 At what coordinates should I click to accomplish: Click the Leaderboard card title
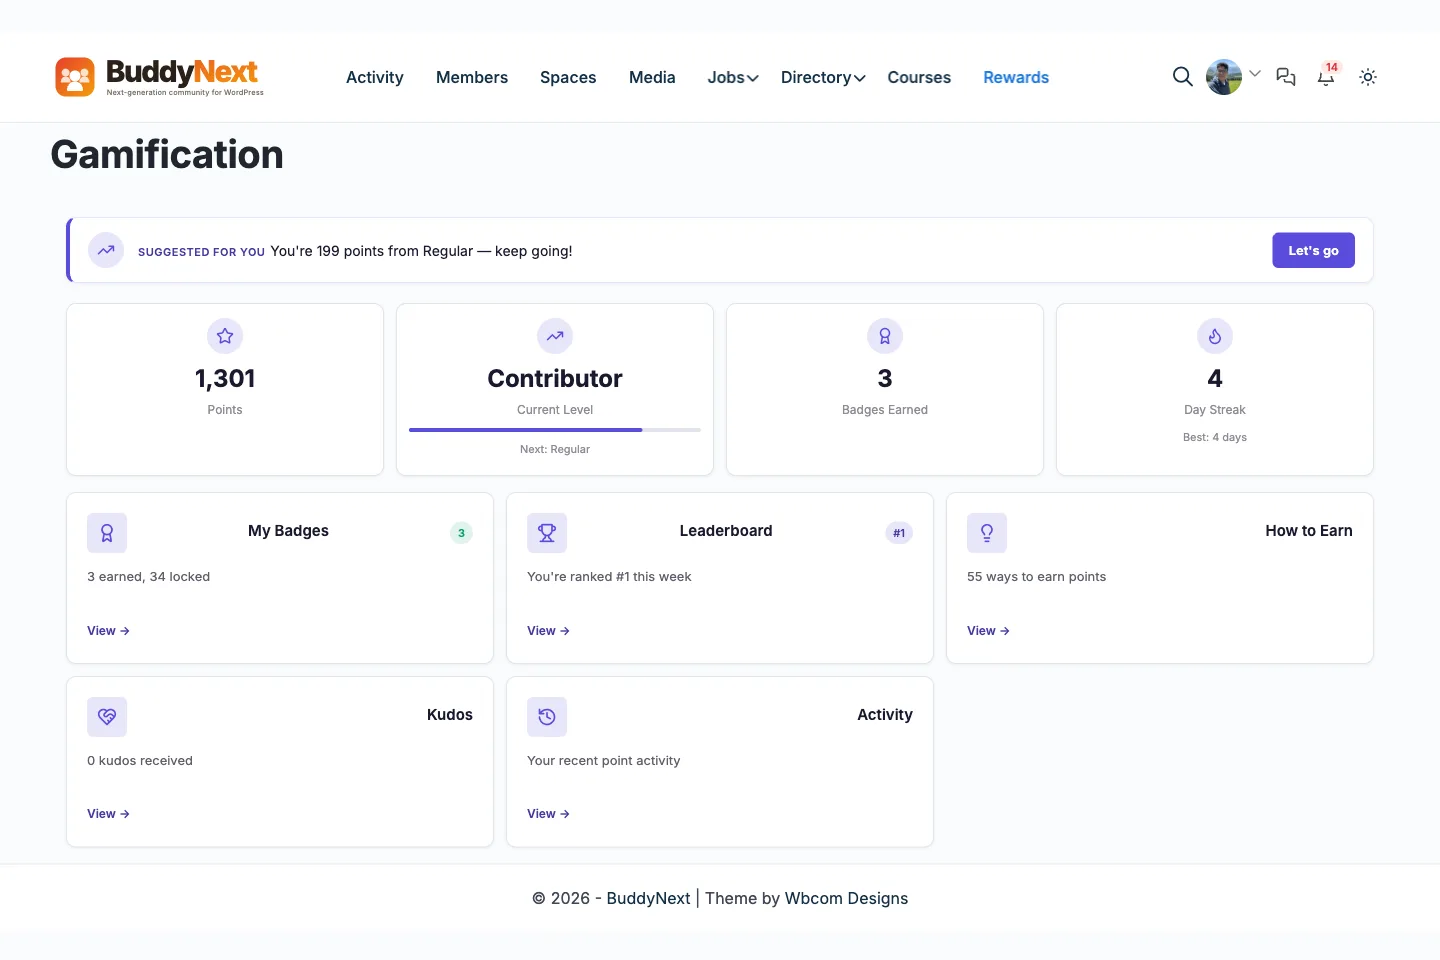point(726,531)
